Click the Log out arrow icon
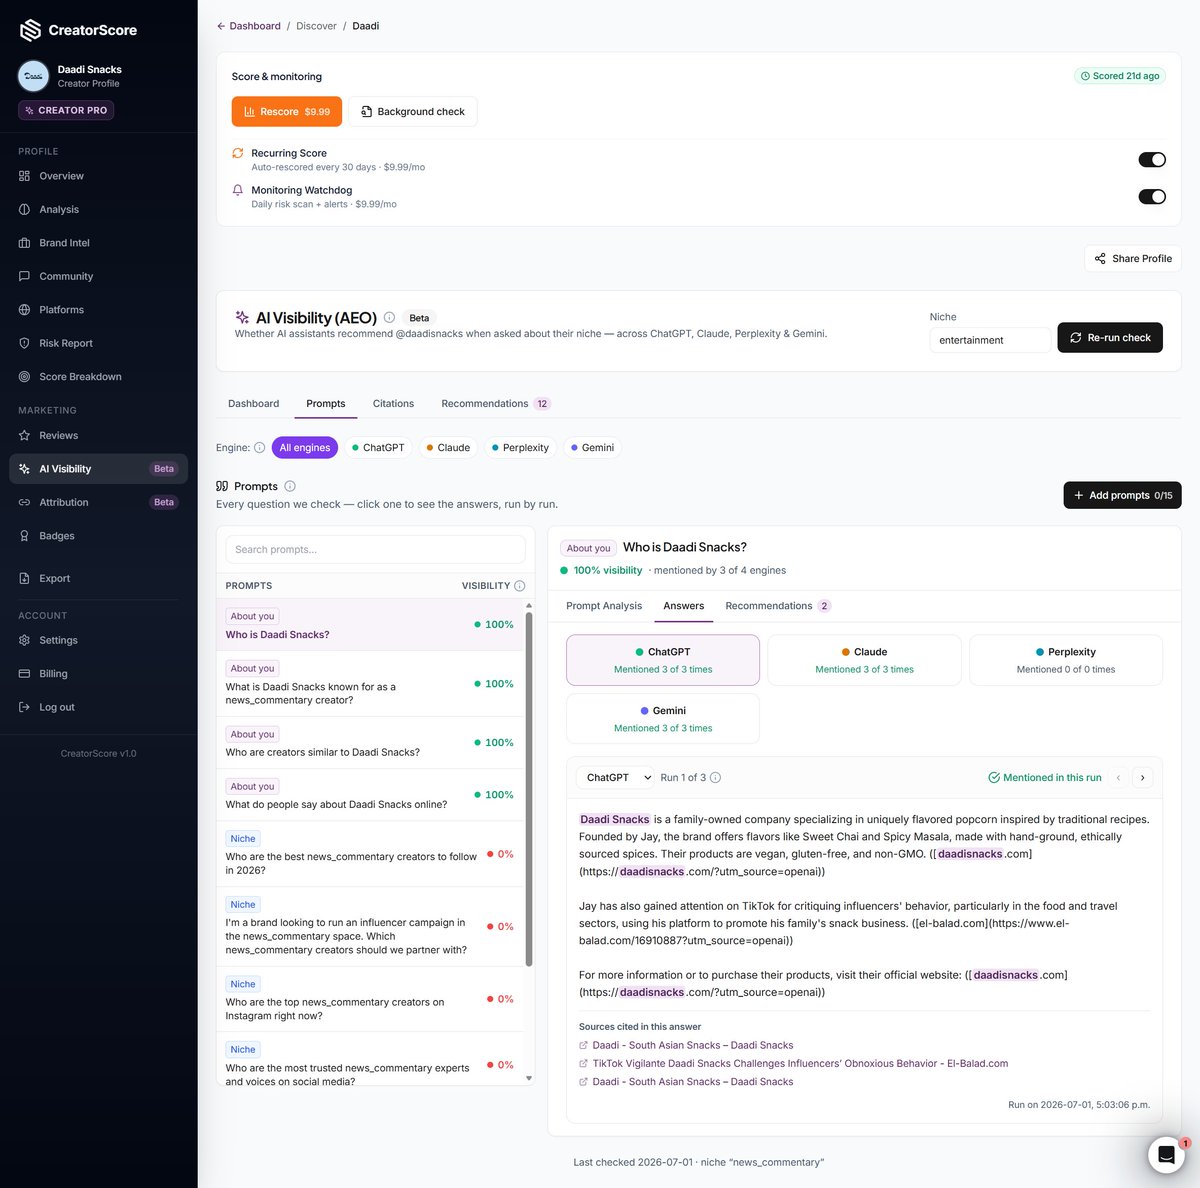The width and height of the screenshot is (1200, 1188). pyautogui.click(x=24, y=707)
